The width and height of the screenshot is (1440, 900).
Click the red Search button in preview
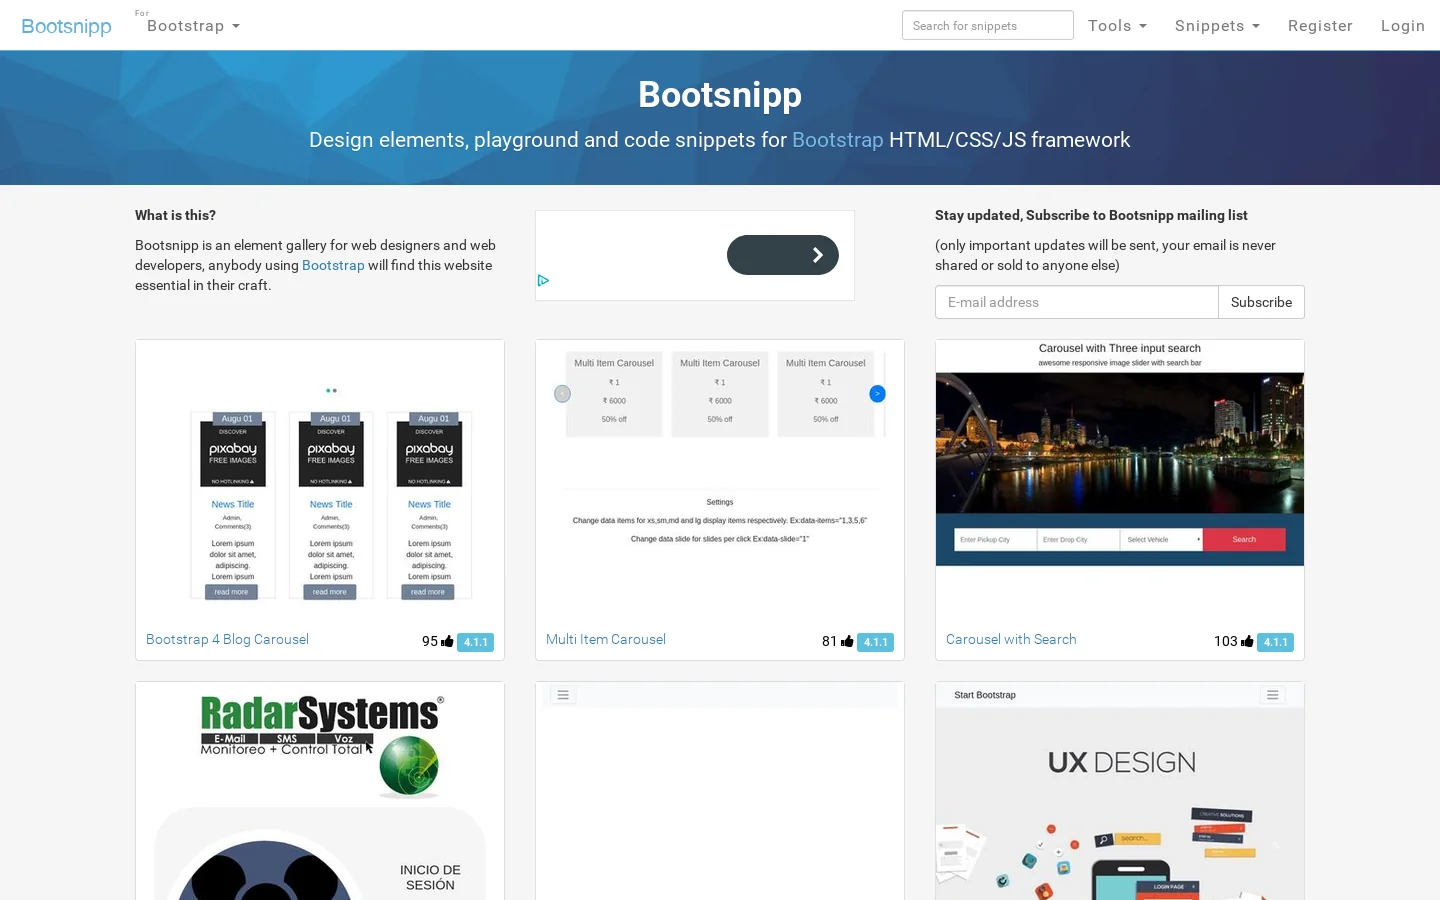click(1244, 539)
